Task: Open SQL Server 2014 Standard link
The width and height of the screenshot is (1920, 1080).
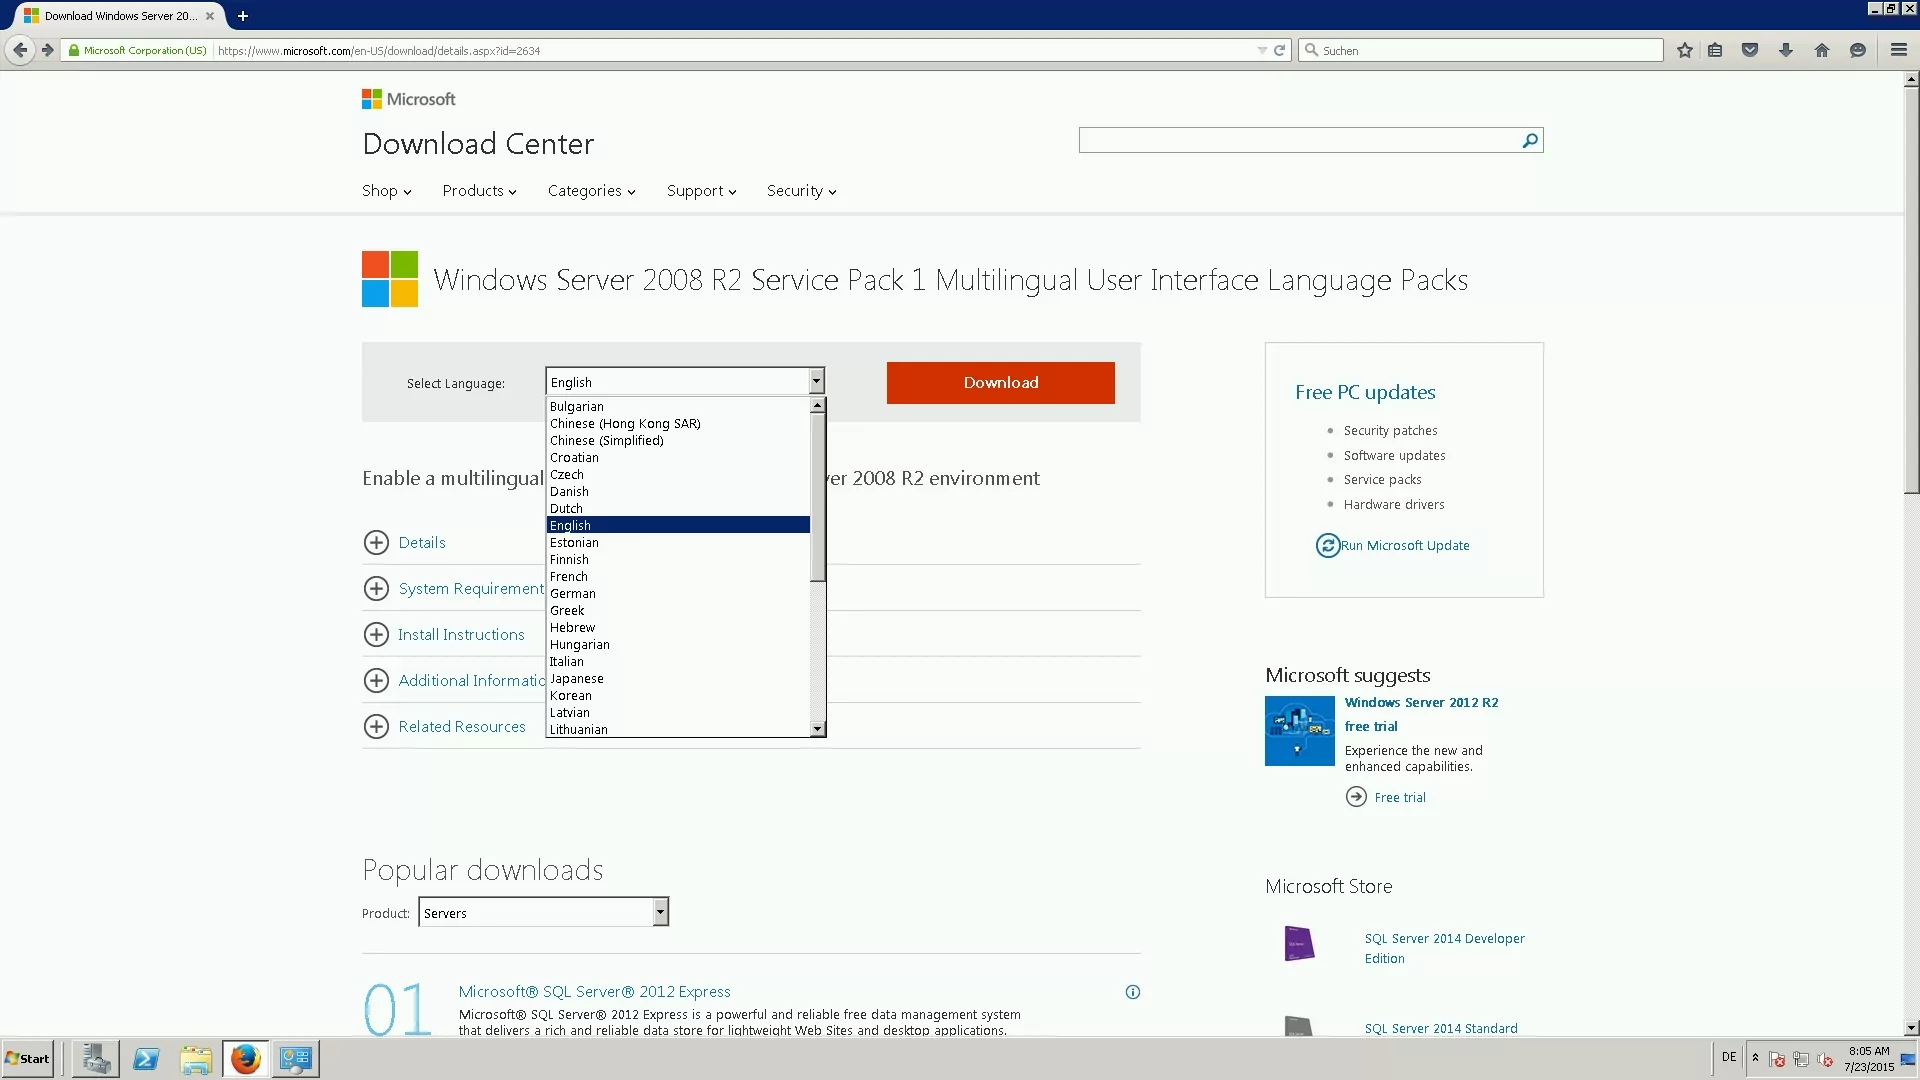Action: click(x=1441, y=1028)
